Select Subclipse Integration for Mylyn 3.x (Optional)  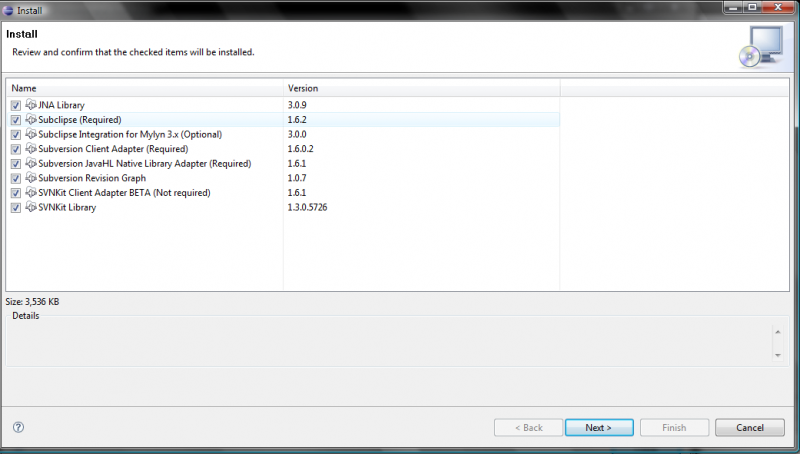tap(130, 135)
